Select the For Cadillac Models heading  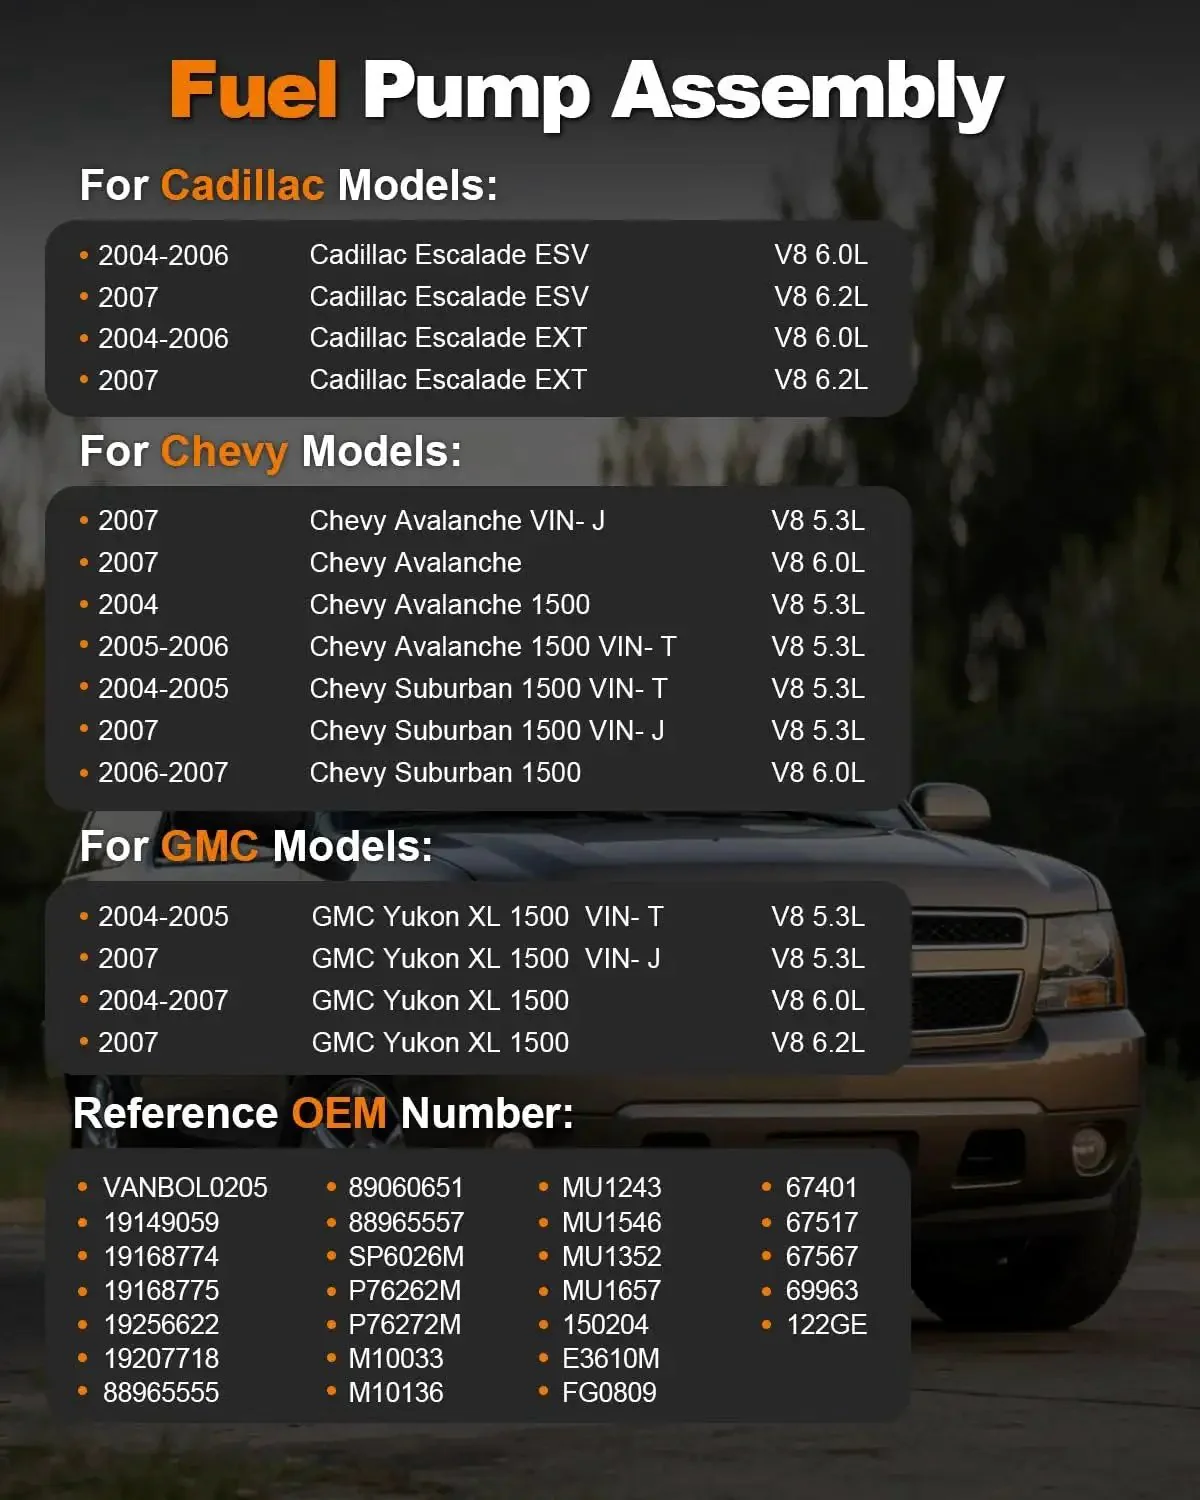tap(288, 185)
